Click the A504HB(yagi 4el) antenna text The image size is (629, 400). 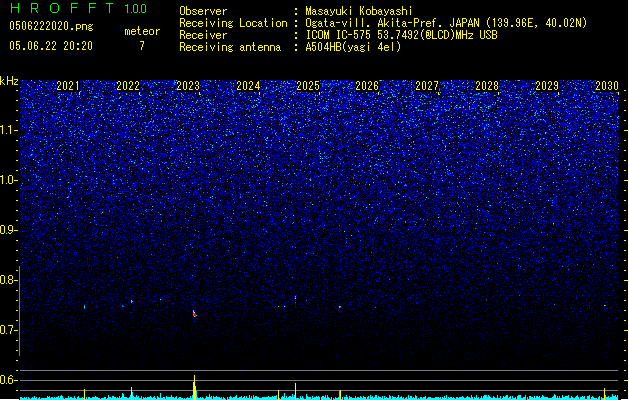[353, 47]
